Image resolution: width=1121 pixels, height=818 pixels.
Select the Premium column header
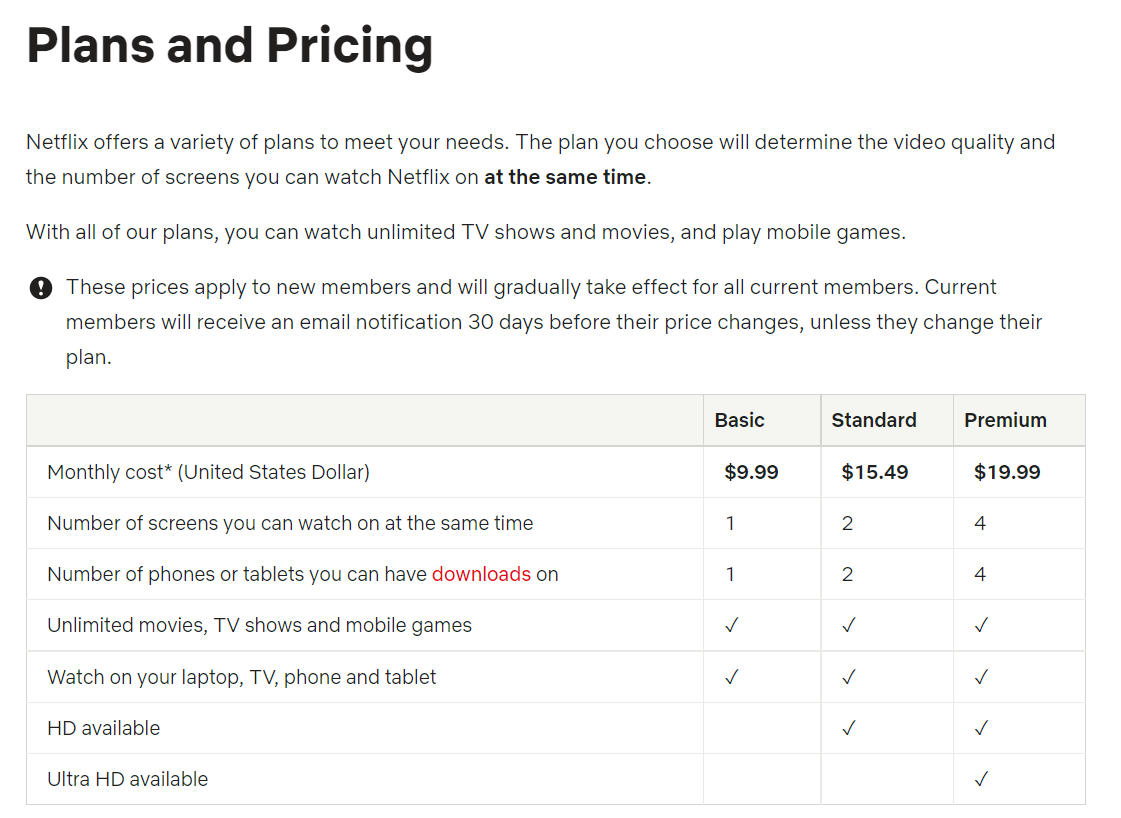pos(1005,420)
